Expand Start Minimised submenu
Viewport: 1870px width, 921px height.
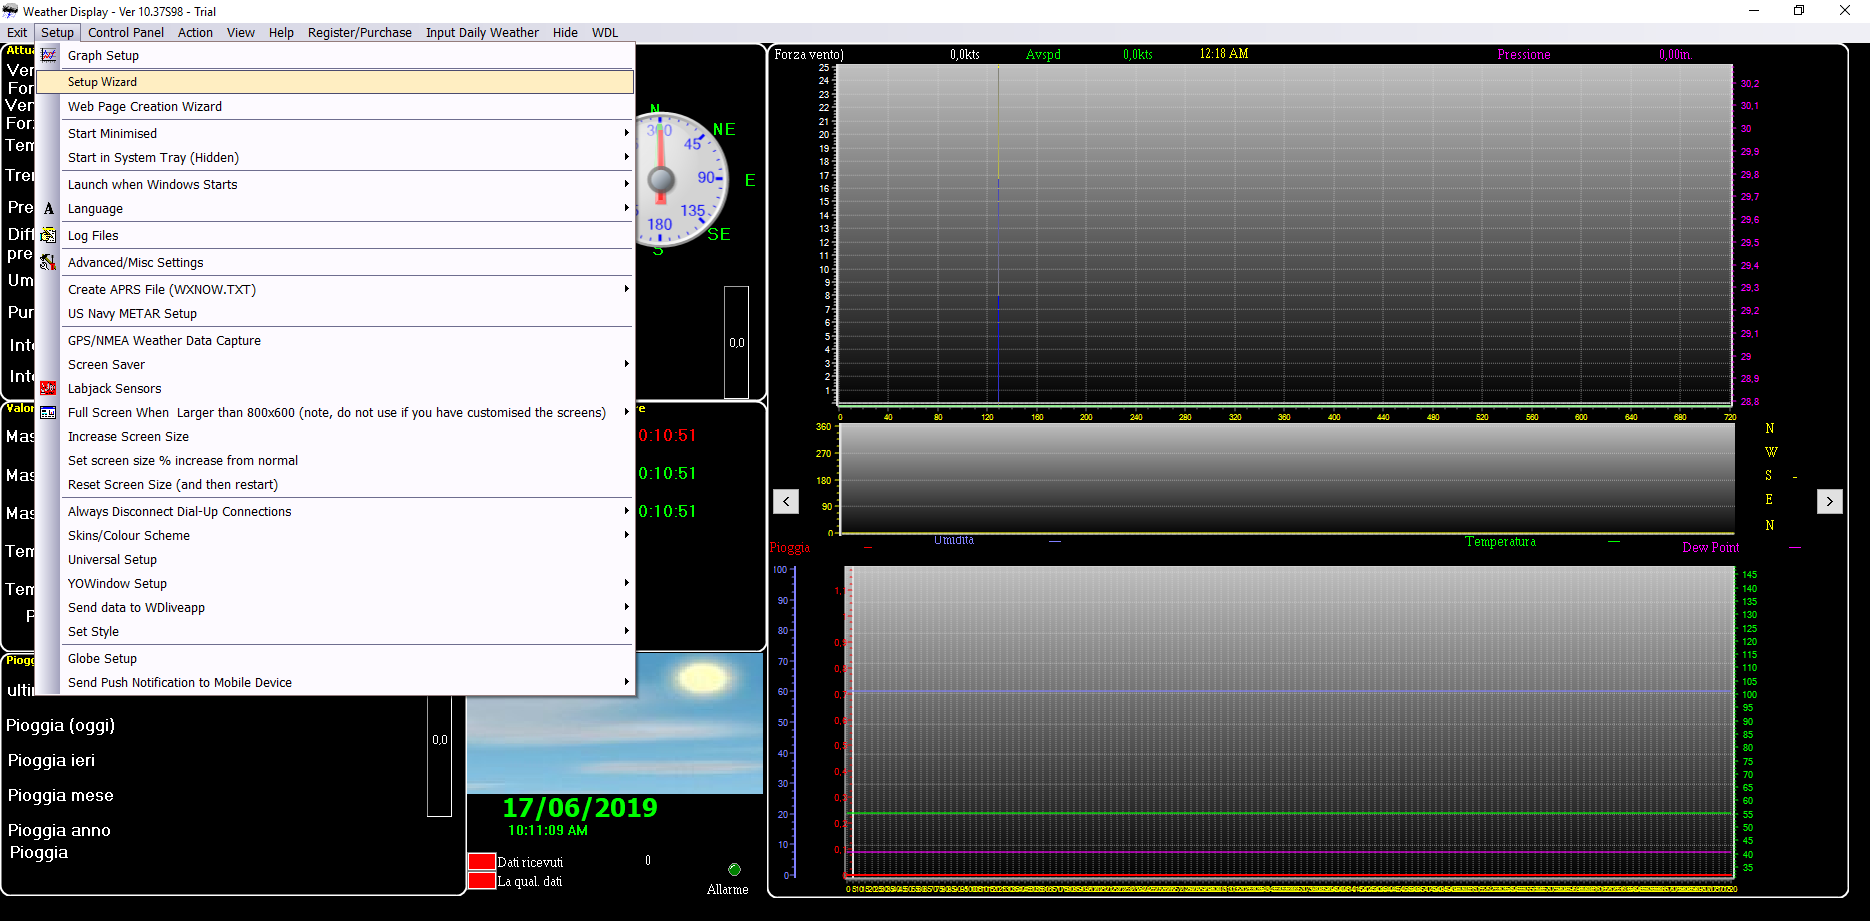(x=627, y=133)
